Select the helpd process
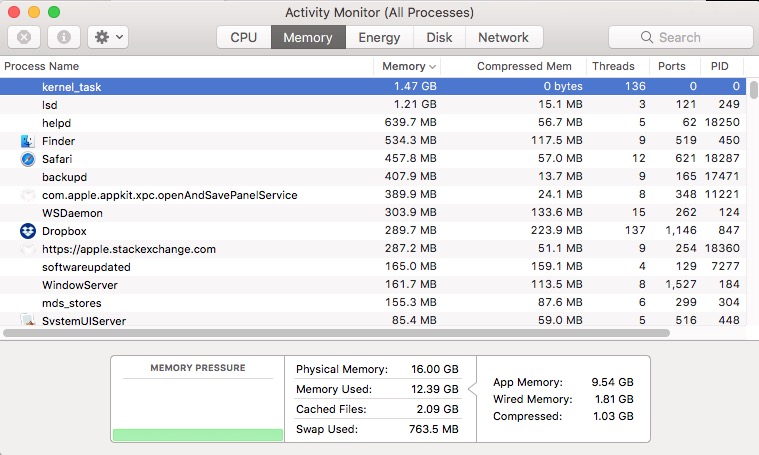 pos(56,123)
